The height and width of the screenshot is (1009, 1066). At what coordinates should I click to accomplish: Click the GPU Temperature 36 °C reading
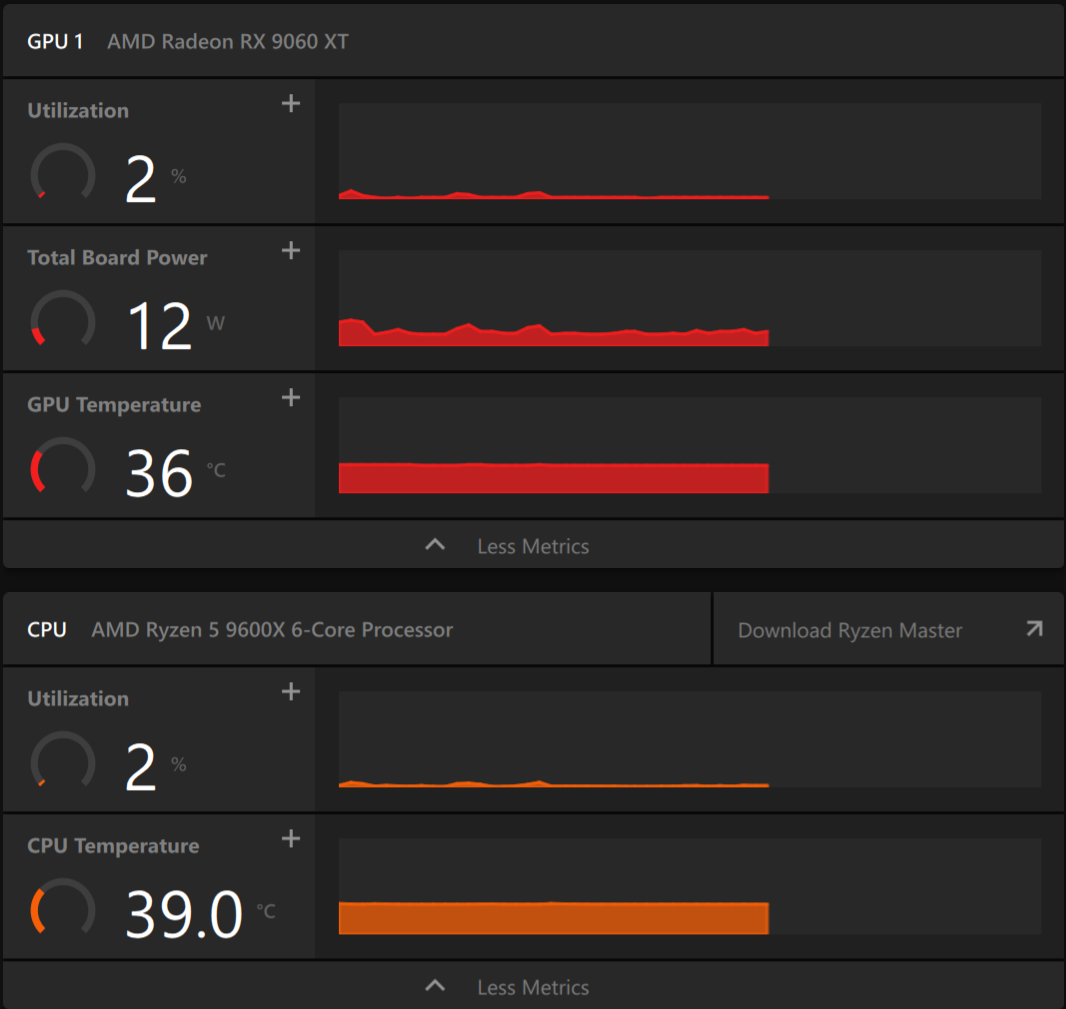[x=175, y=472]
